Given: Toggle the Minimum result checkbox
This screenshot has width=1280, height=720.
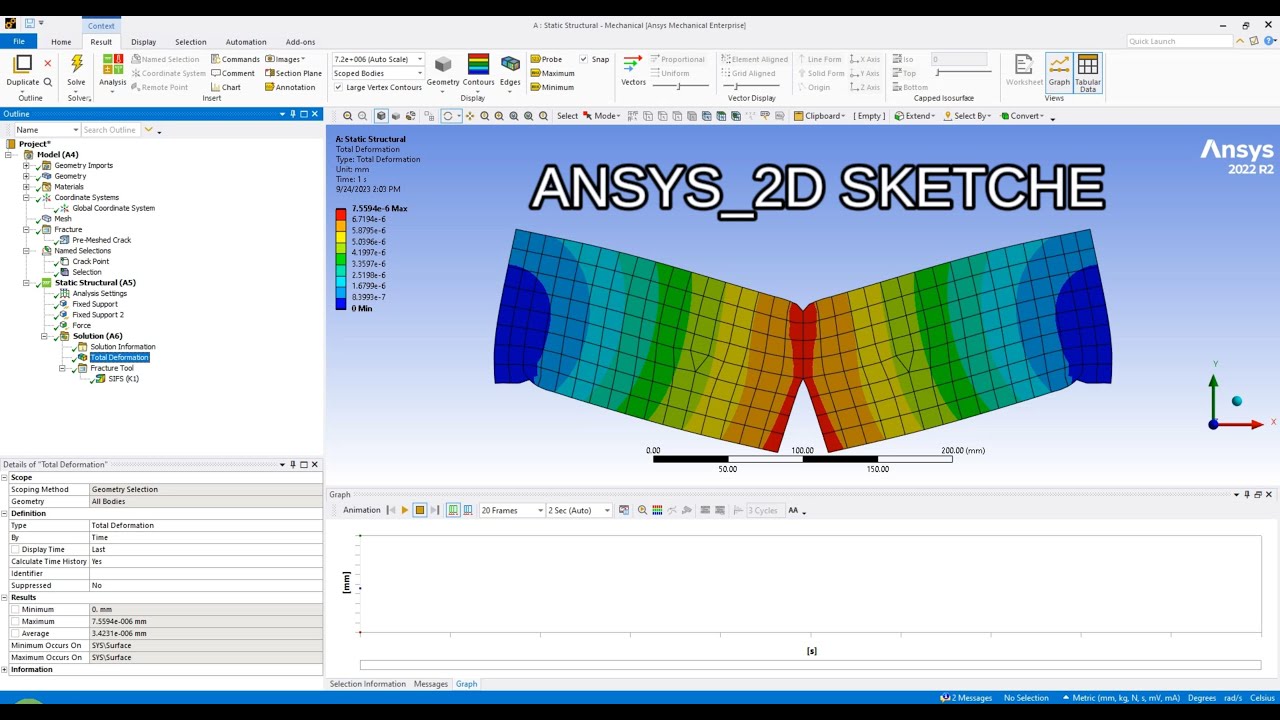Looking at the screenshot, I should (x=15, y=609).
